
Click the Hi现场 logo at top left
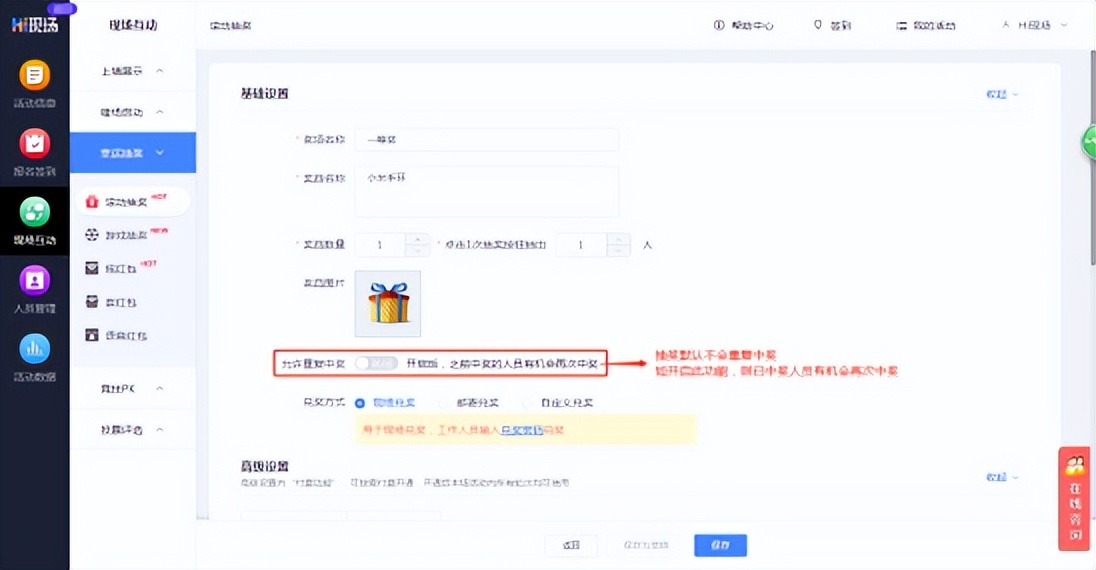[x=35, y=24]
